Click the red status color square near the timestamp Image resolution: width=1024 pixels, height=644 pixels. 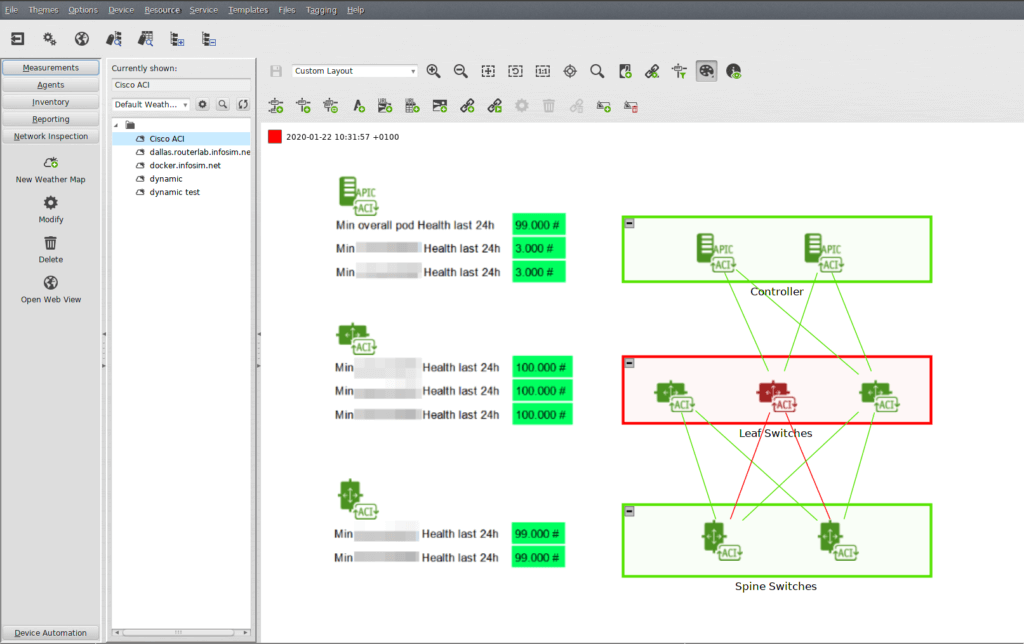[274, 136]
